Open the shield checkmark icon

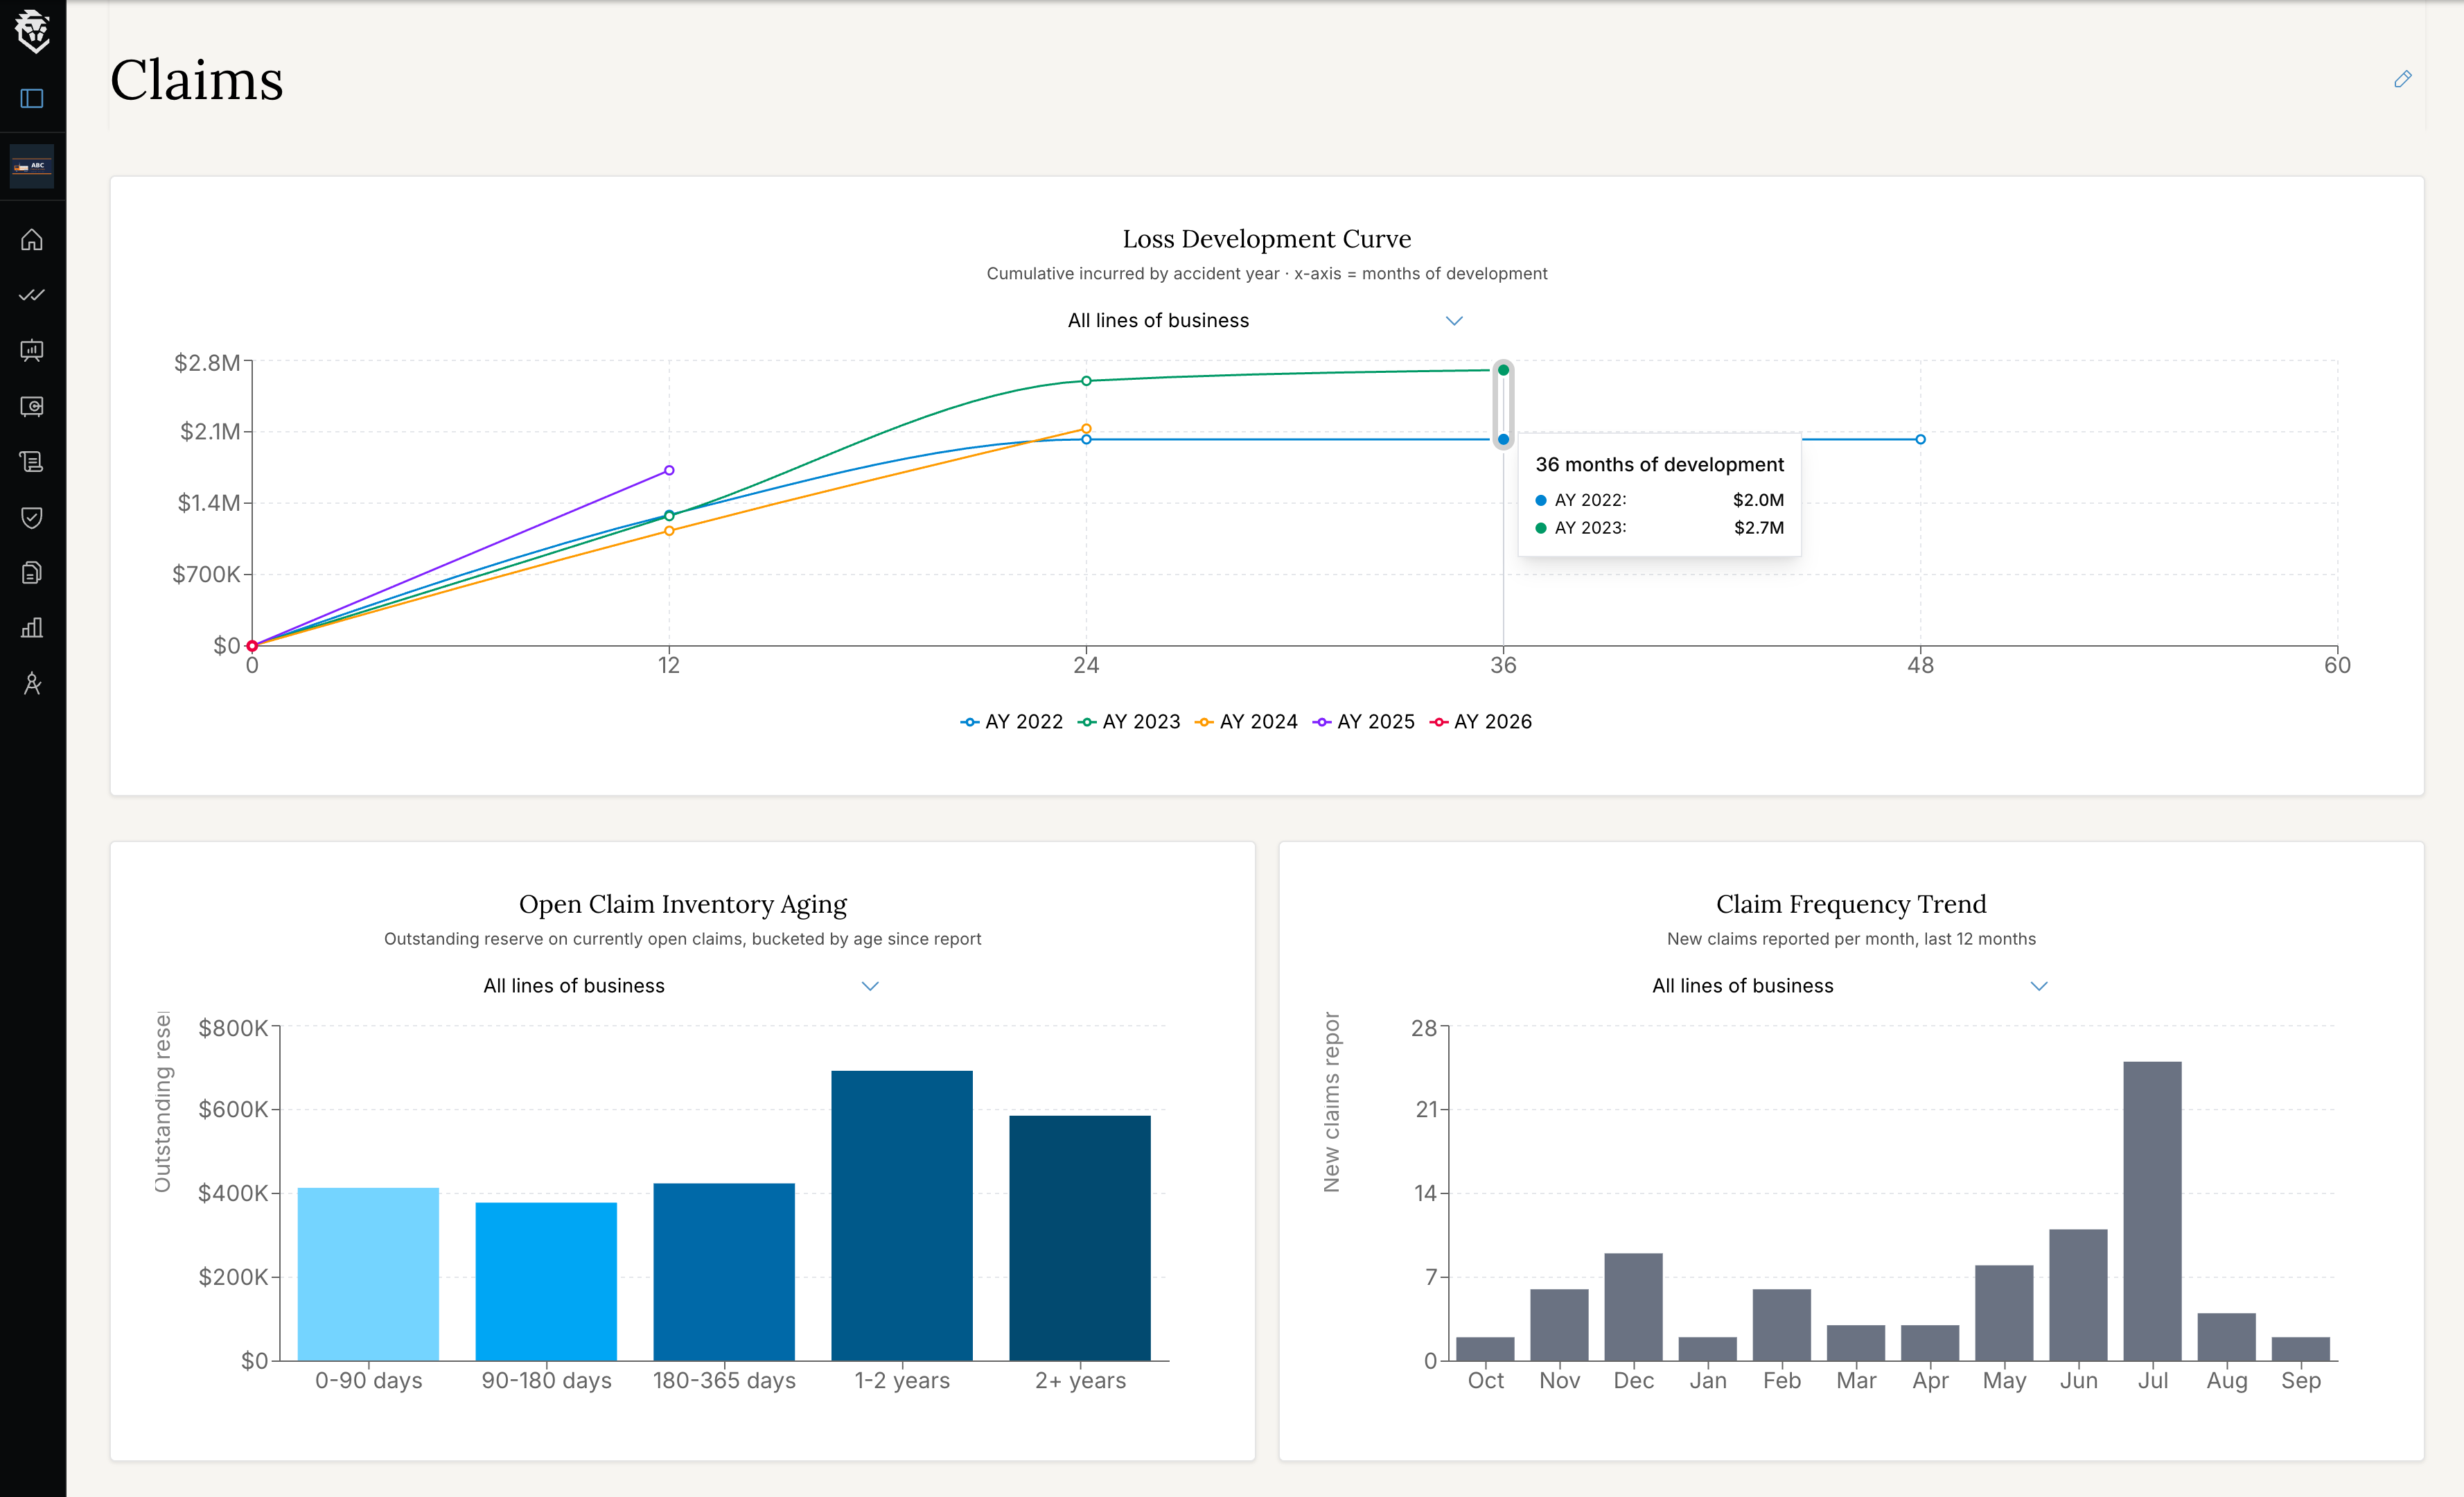[x=32, y=517]
